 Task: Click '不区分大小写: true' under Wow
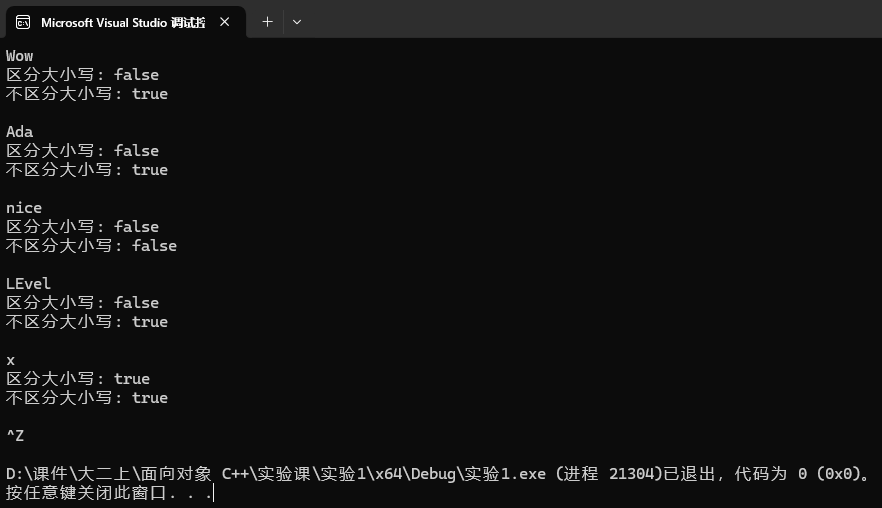[x=87, y=94]
